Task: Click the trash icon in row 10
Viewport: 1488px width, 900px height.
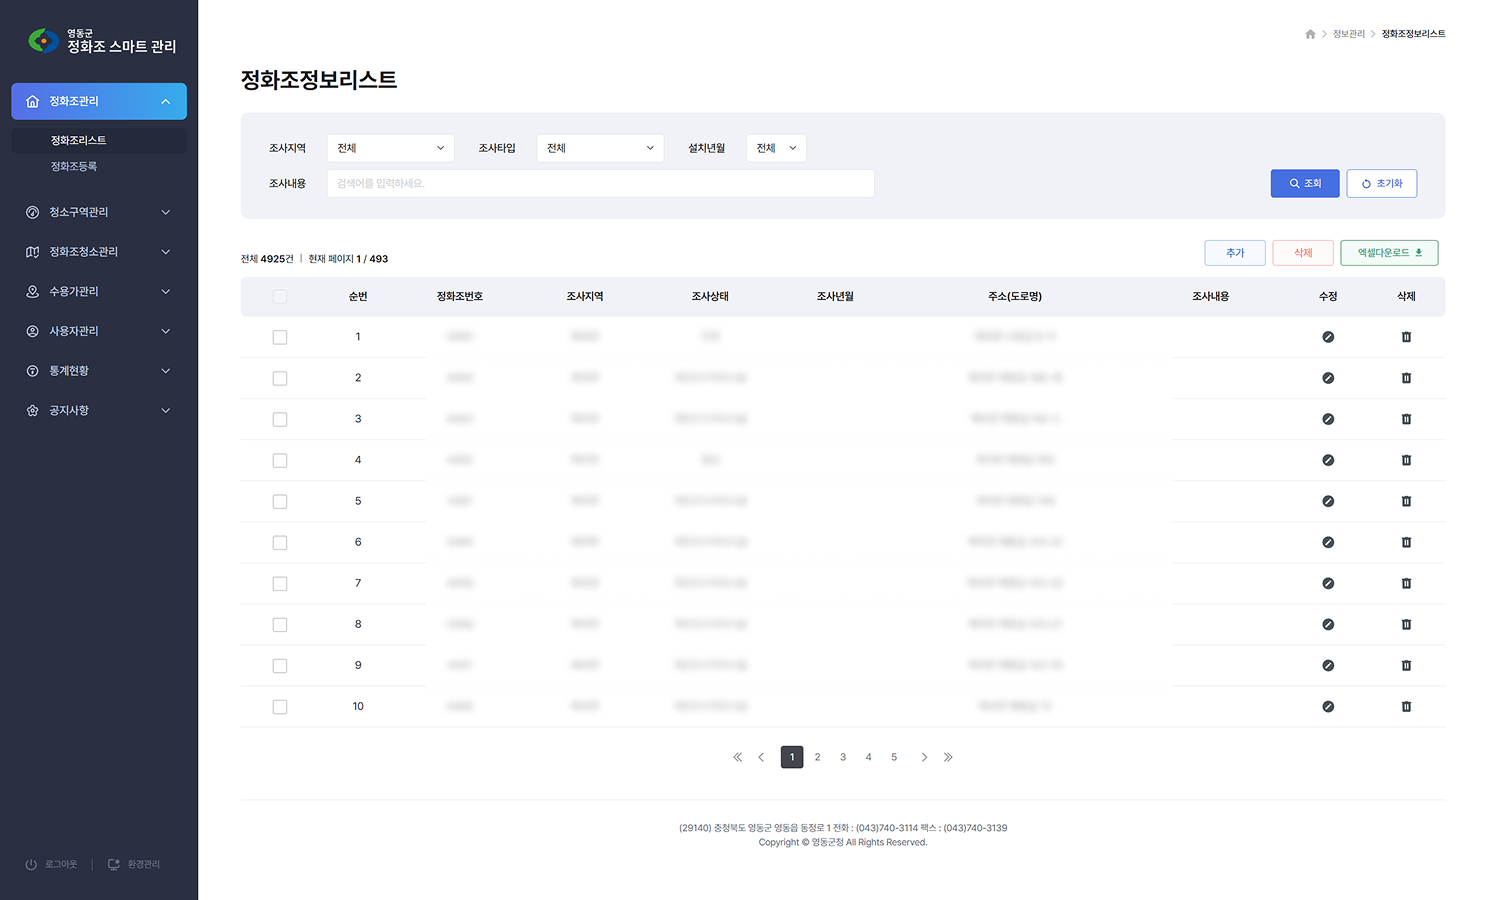Action: tap(1406, 706)
